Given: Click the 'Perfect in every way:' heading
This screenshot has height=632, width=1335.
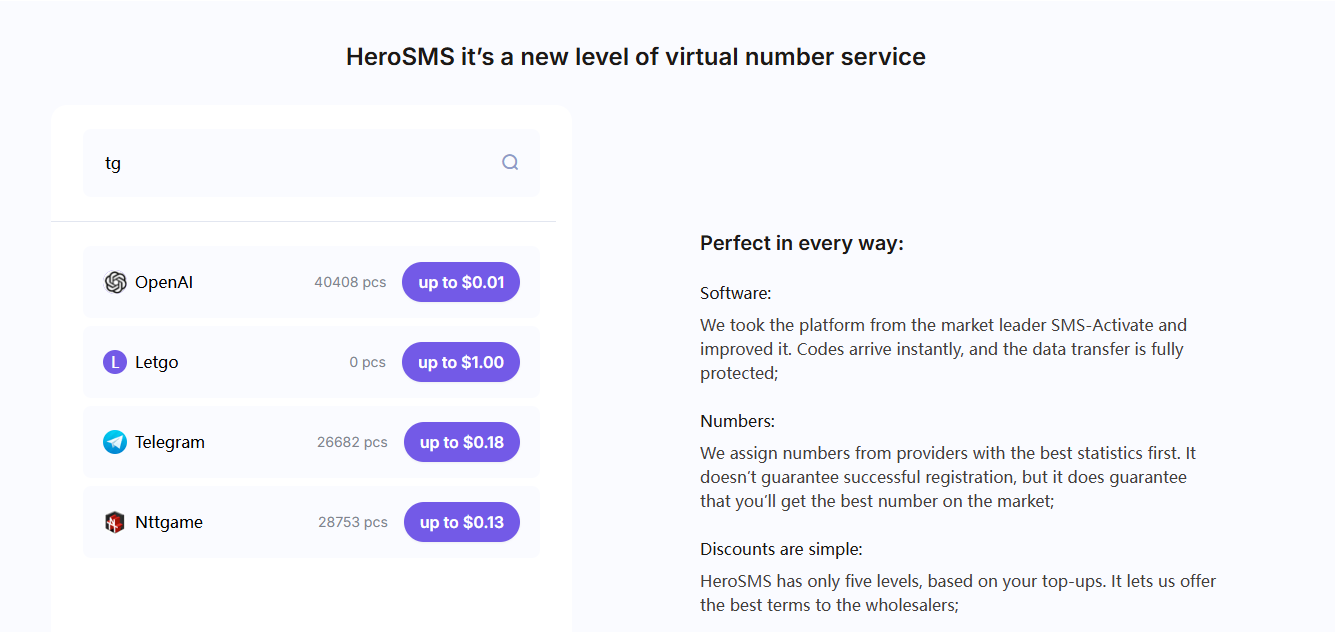Looking at the screenshot, I should tap(801, 243).
